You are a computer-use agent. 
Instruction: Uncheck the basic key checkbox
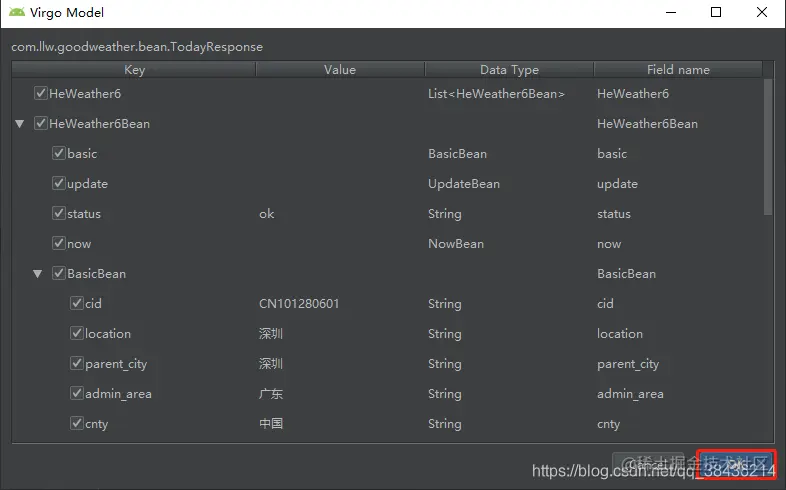(59, 153)
